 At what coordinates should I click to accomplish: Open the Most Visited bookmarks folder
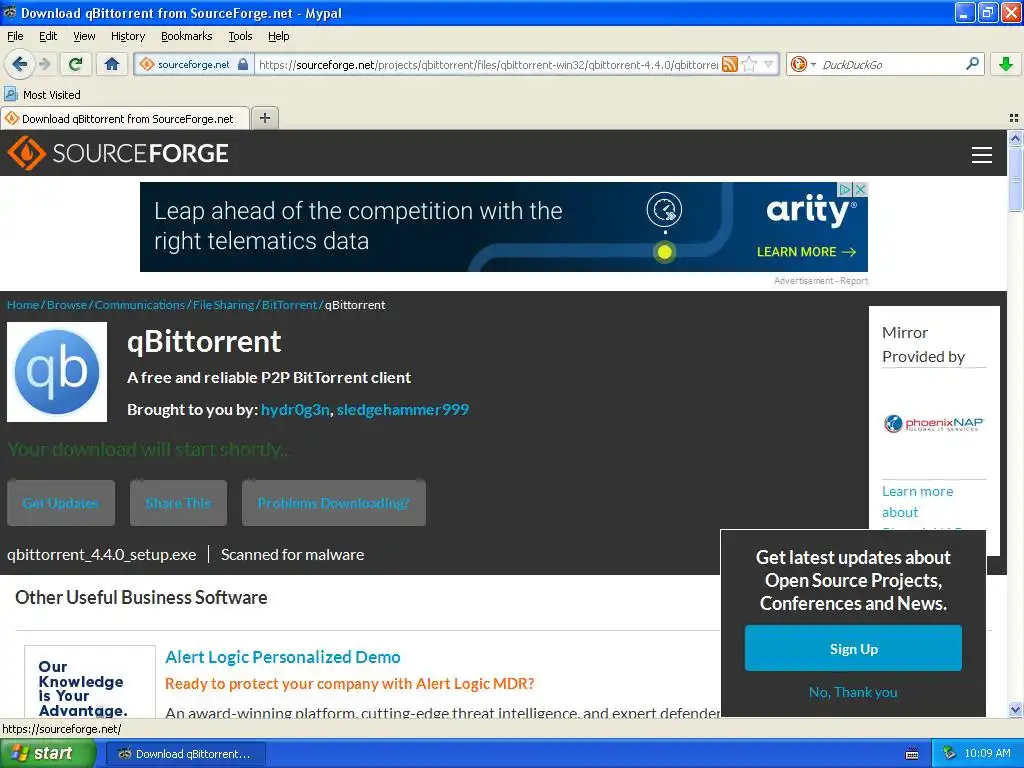click(x=42, y=95)
